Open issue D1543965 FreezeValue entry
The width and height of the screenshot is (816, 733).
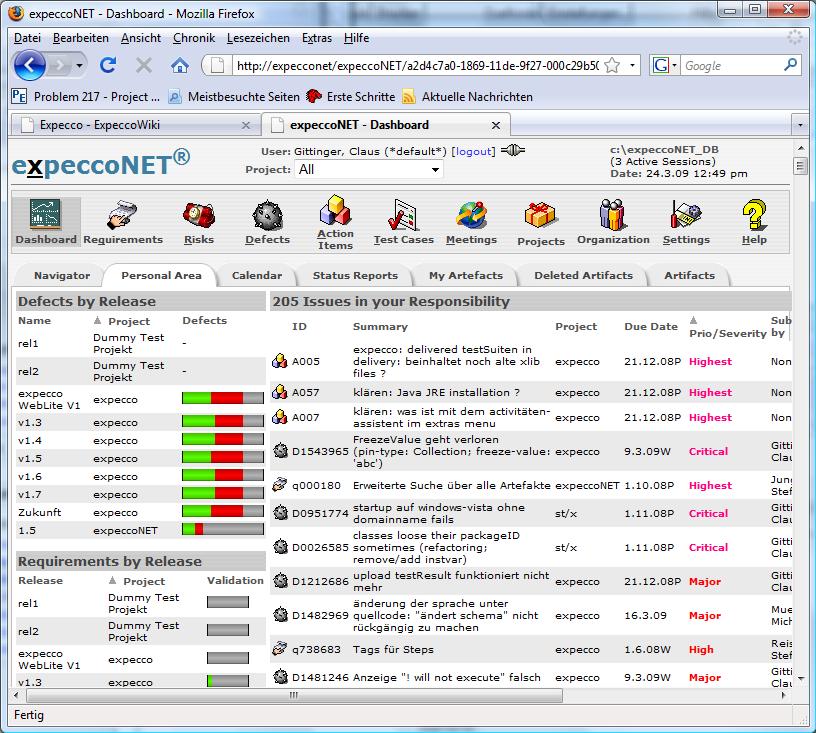click(x=320, y=452)
